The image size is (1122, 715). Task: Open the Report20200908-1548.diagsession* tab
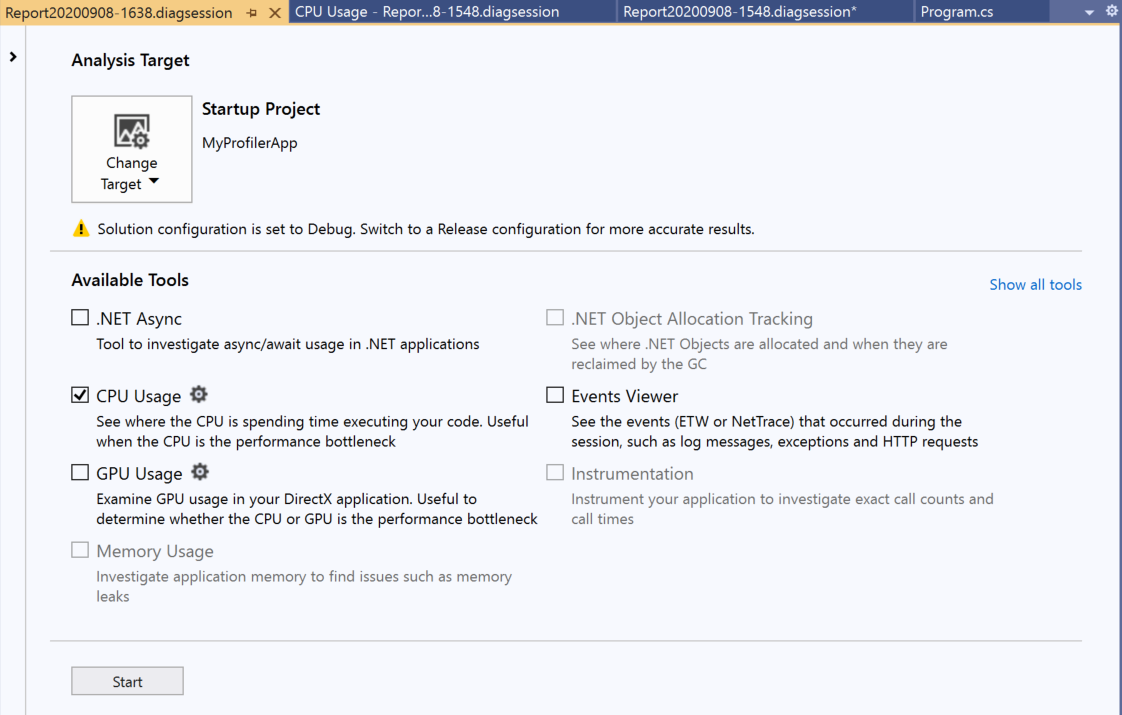[x=739, y=12]
